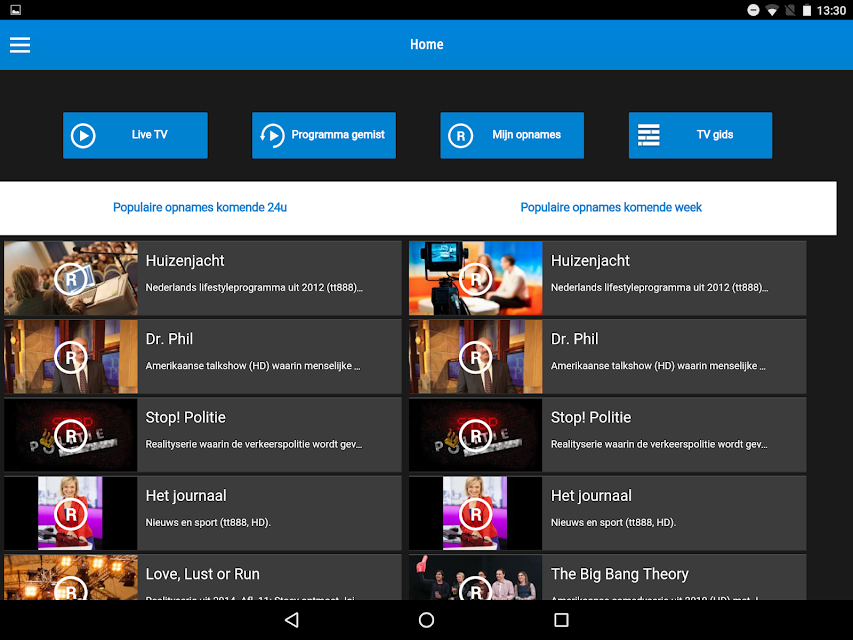Image resolution: width=853 pixels, height=640 pixels.
Task: Record Huizenjacht in the 24u column
Action: click(x=71, y=279)
